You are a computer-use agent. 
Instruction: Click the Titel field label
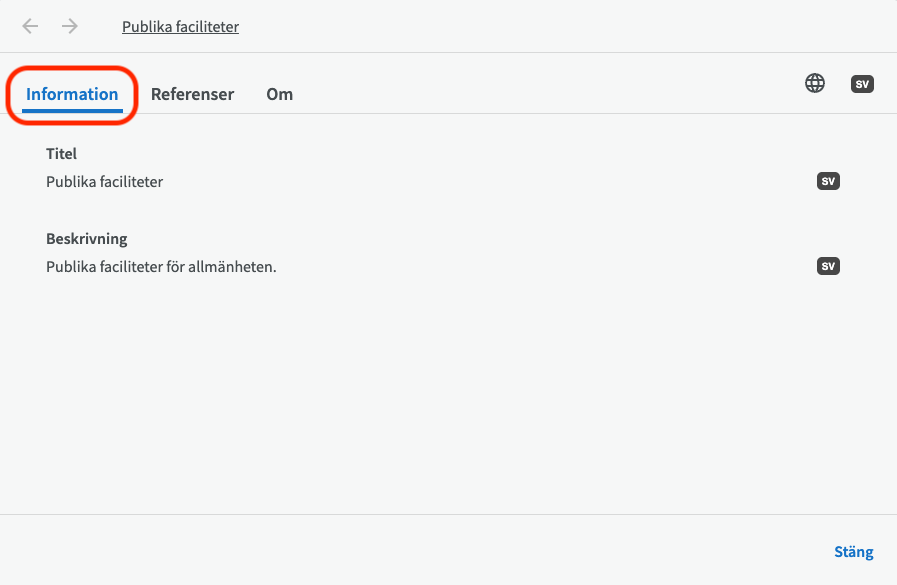[x=61, y=154]
